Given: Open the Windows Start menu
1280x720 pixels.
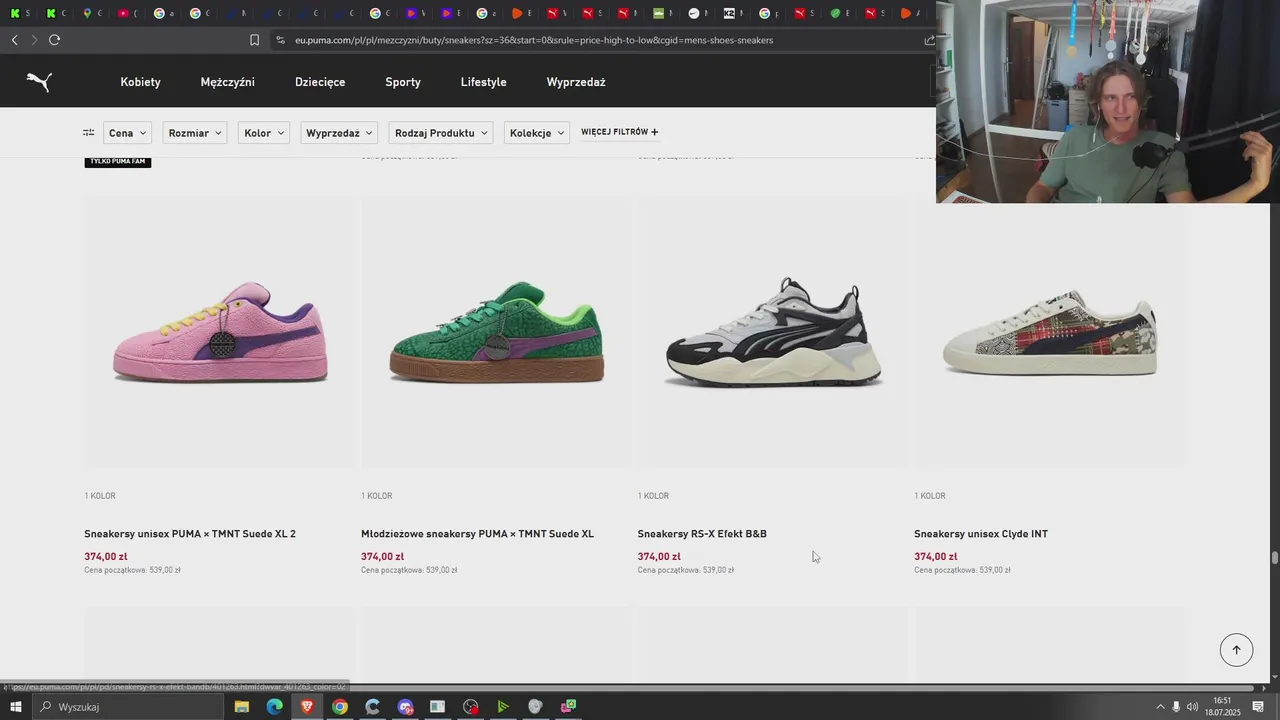Looking at the screenshot, I should pyautogui.click(x=16, y=707).
